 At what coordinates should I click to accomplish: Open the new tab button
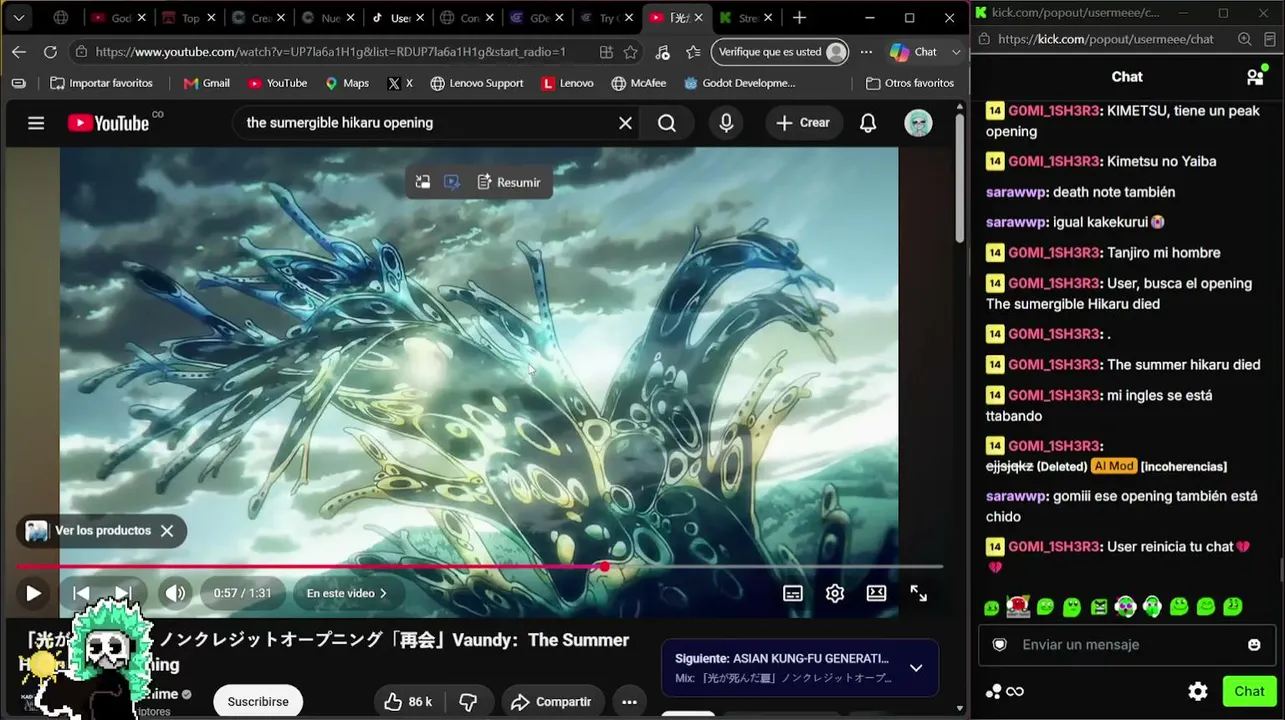pos(799,18)
